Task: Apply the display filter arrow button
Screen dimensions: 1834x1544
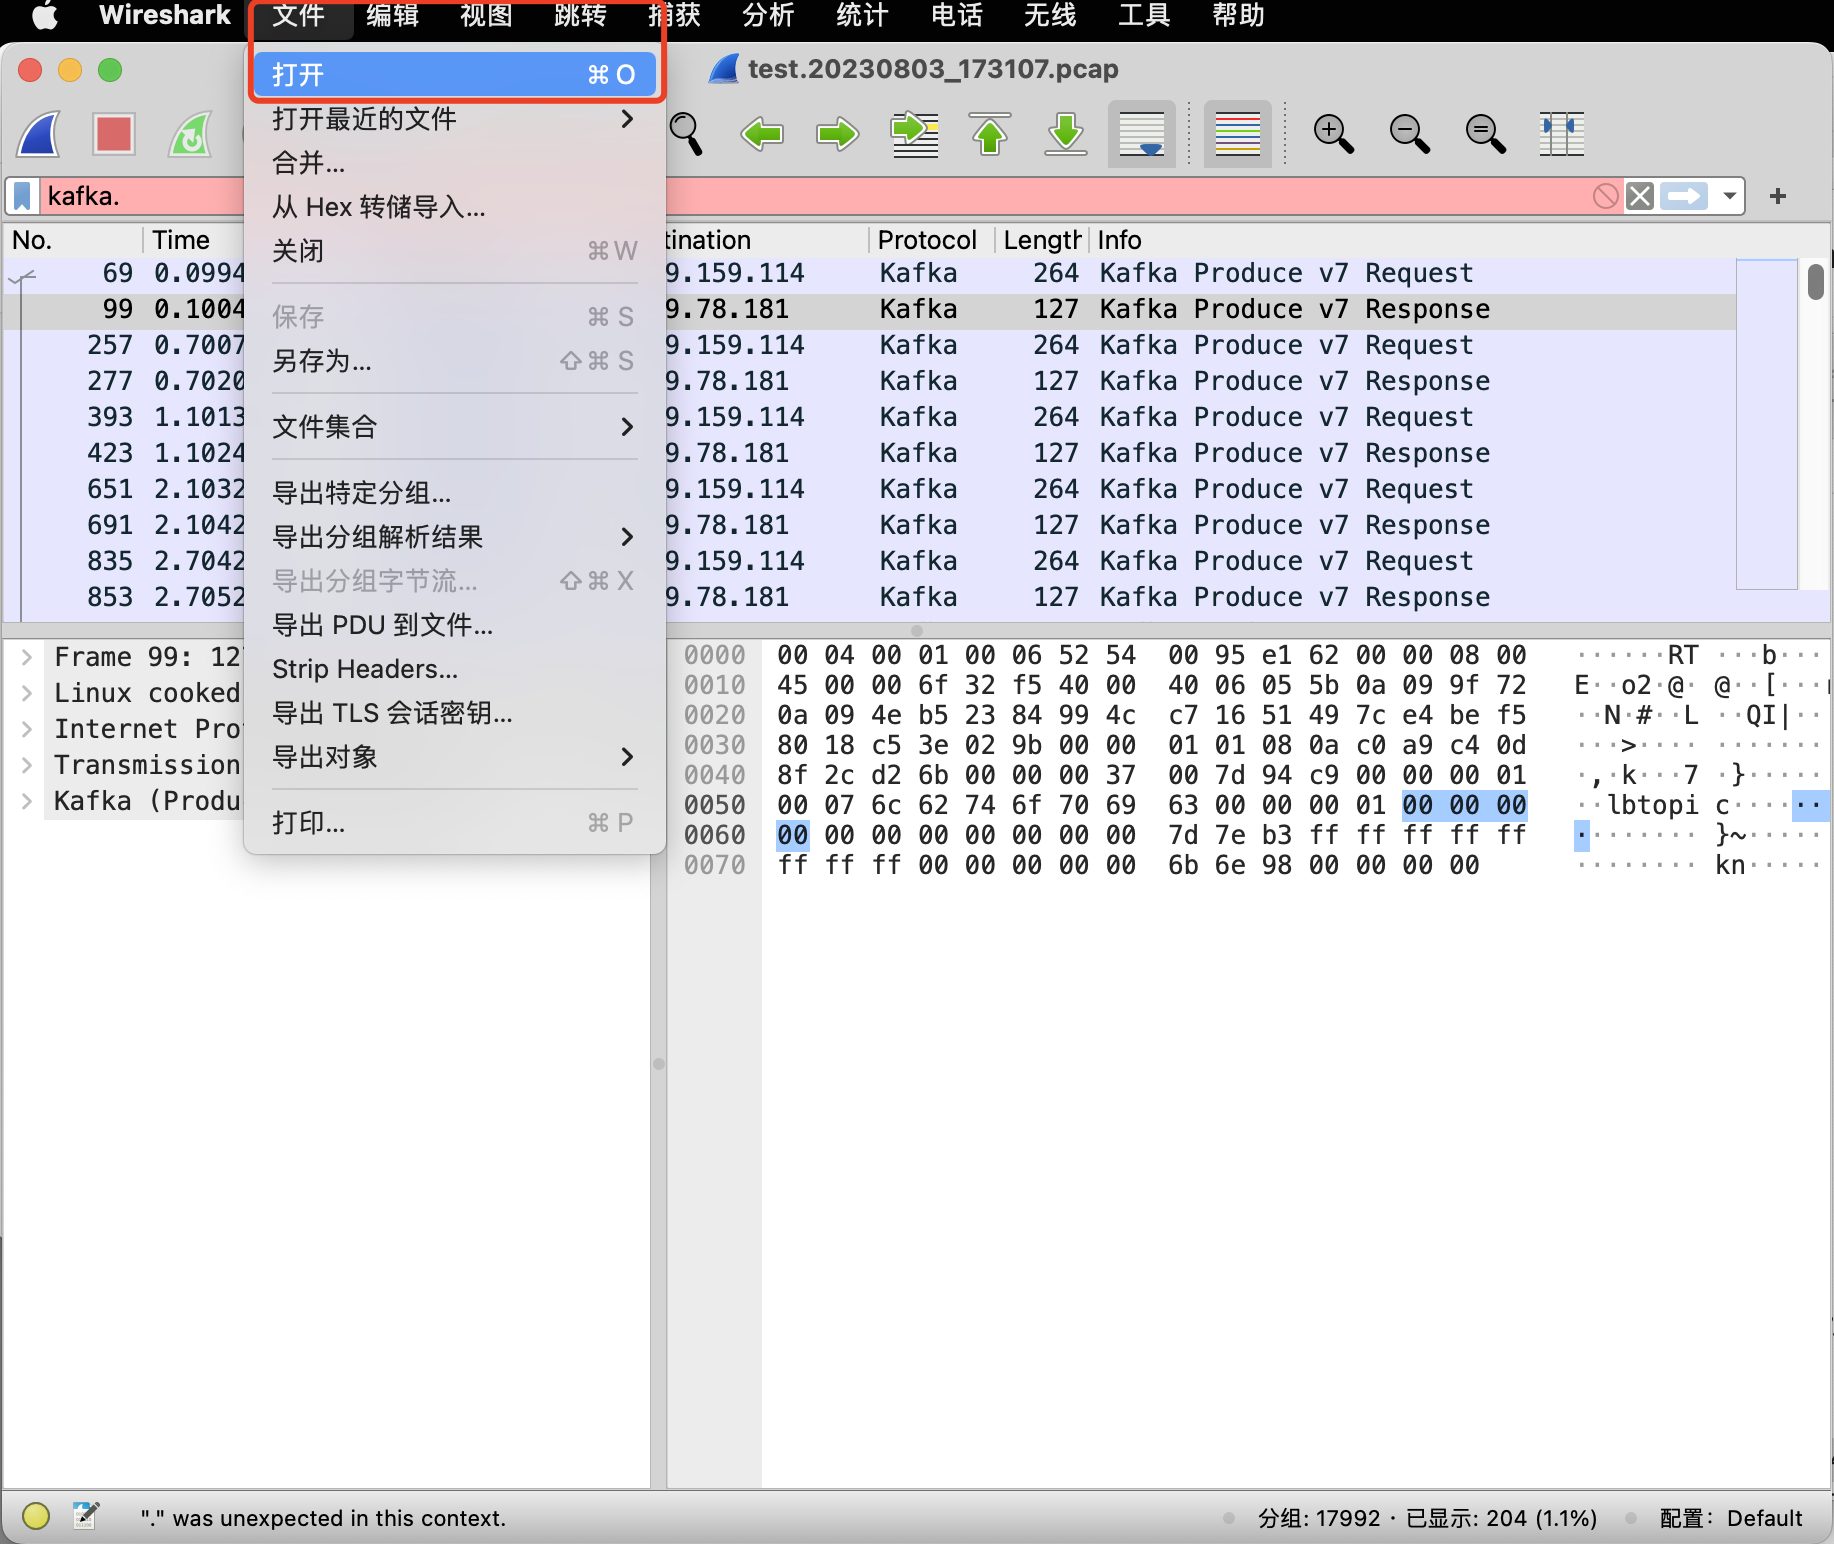Action: coord(1684,196)
